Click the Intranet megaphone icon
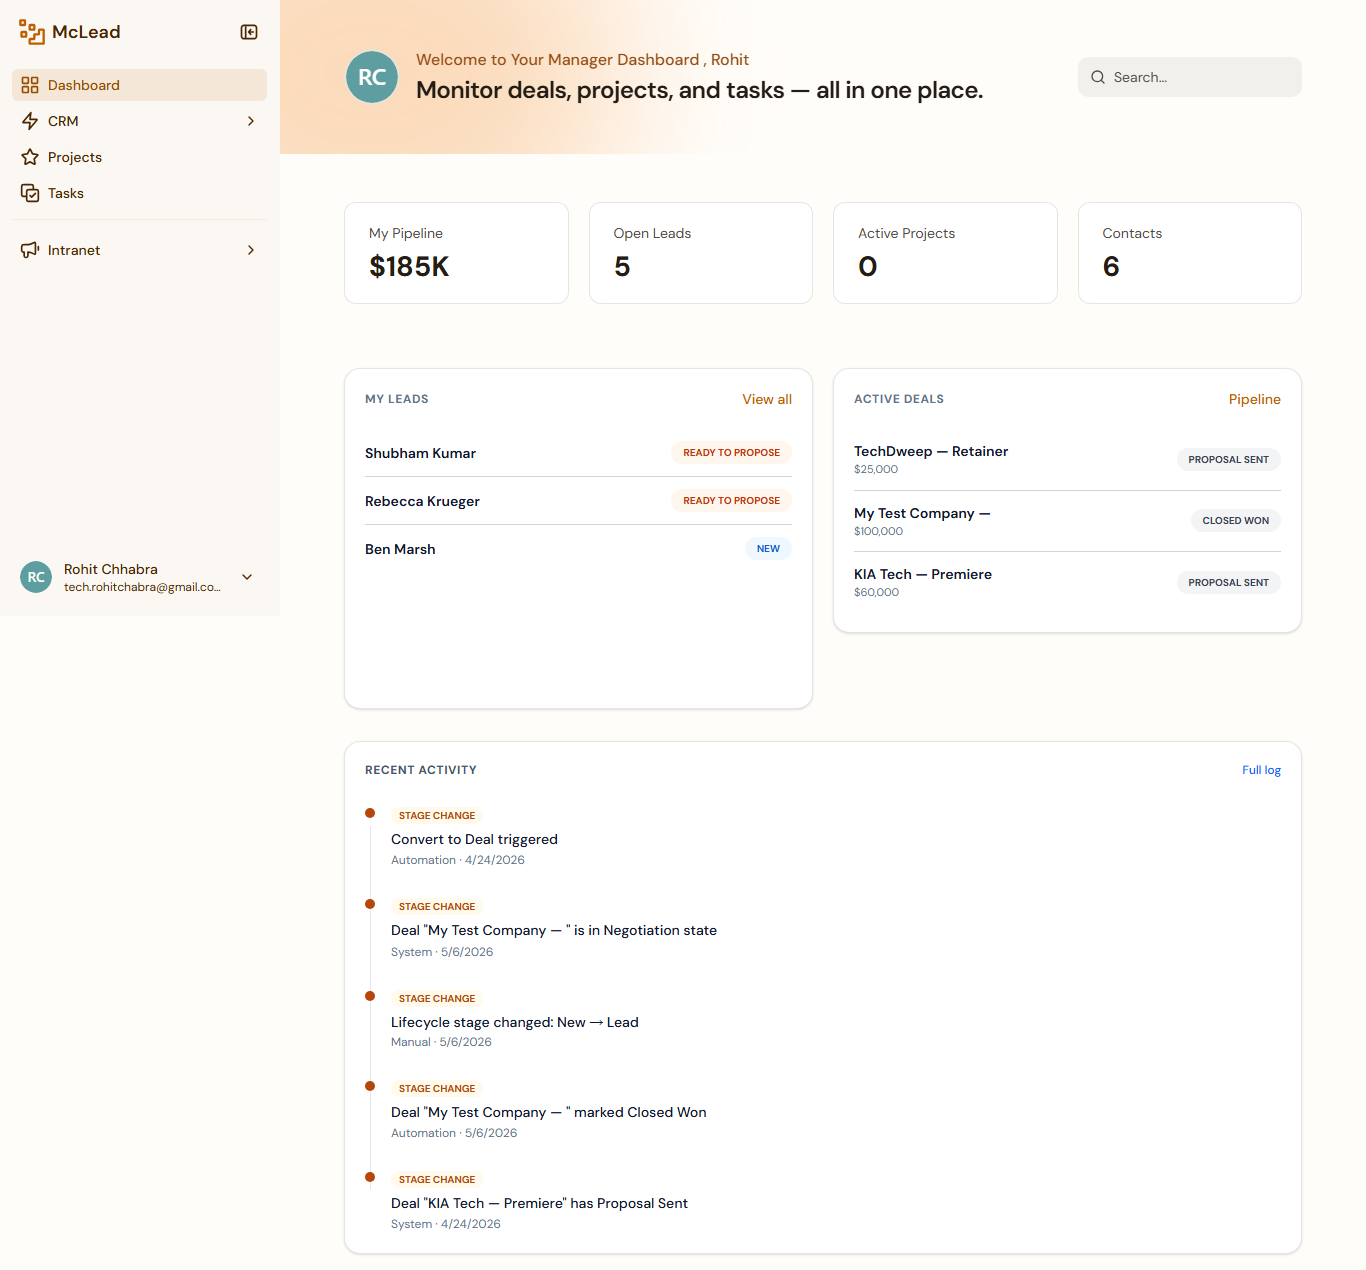This screenshot has height=1270, width=1366. [x=30, y=250]
